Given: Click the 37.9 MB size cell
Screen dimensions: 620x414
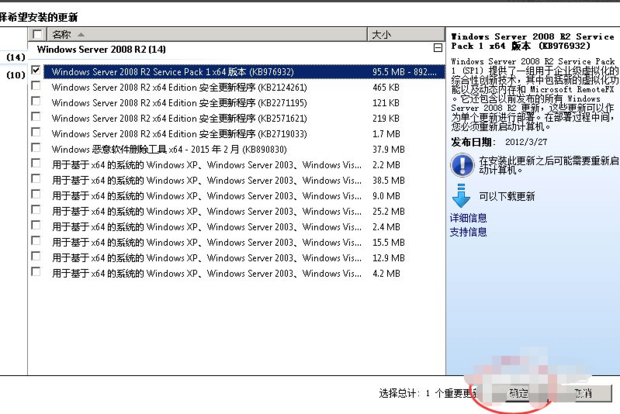Looking at the screenshot, I should (389, 149).
